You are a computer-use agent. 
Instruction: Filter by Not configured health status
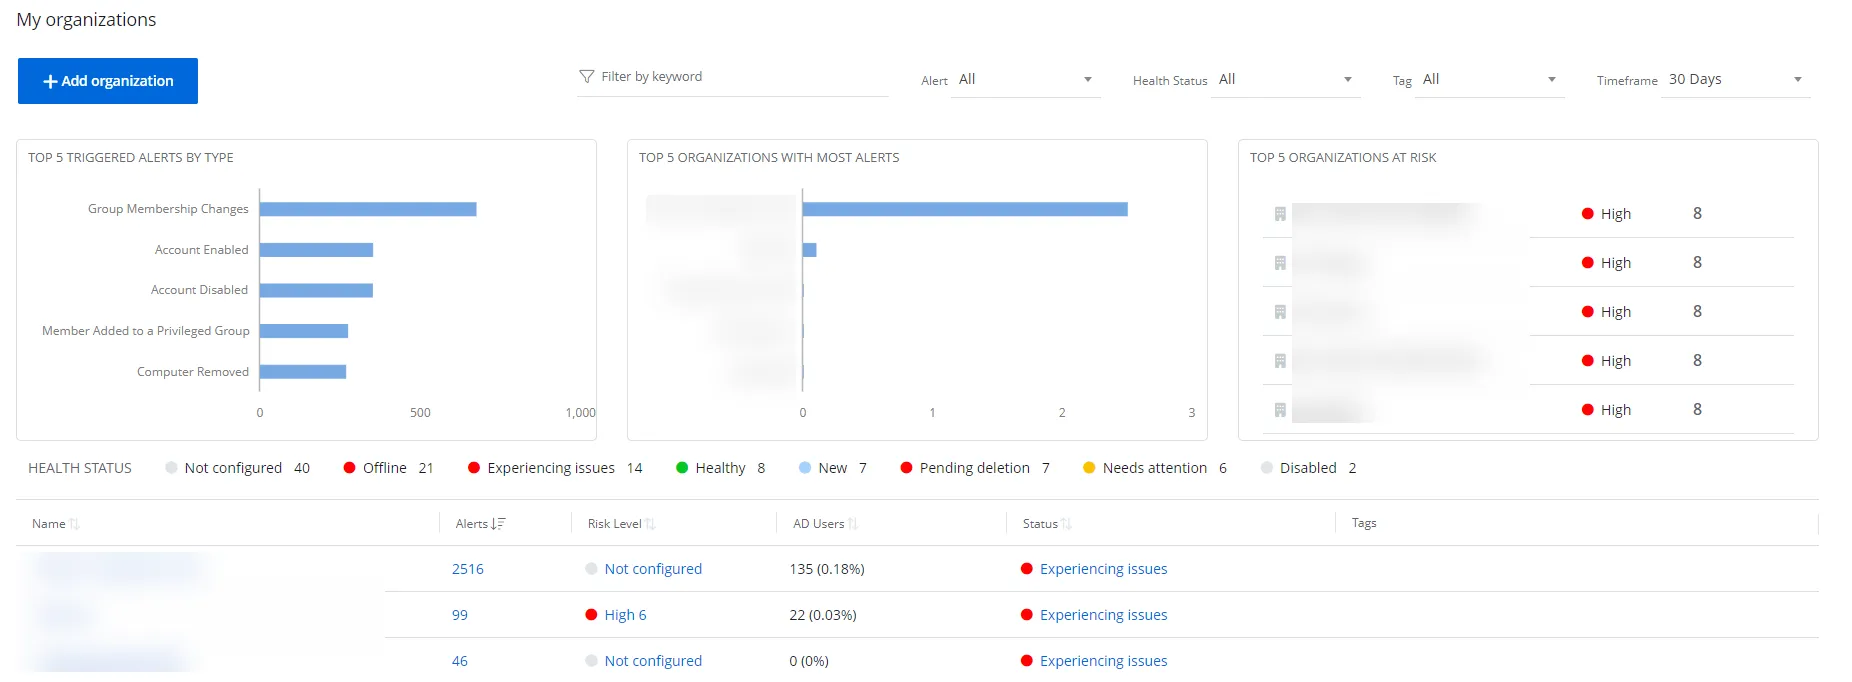point(238,468)
